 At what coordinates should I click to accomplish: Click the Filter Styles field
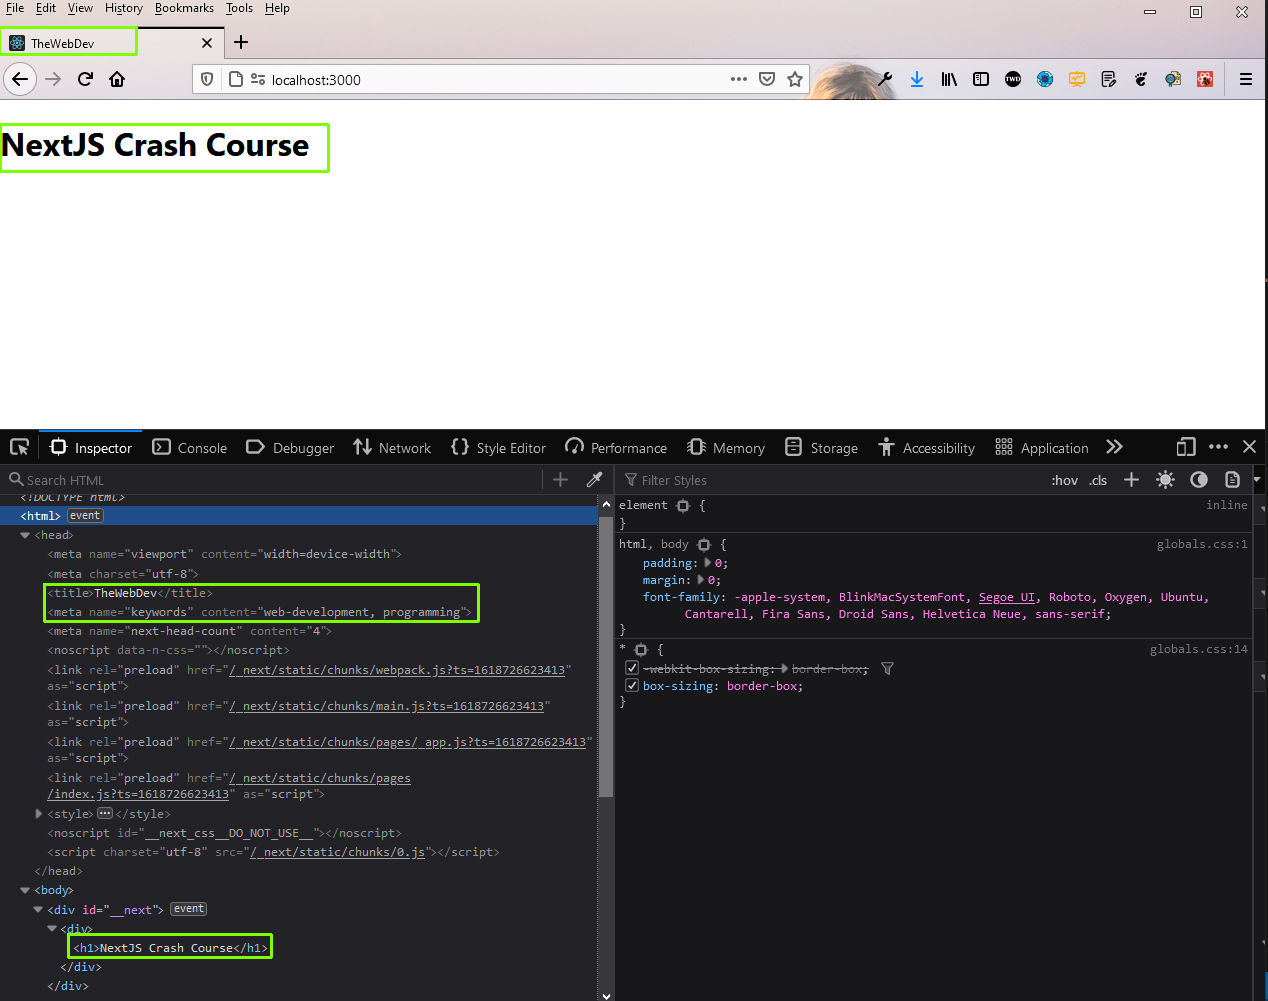point(830,480)
